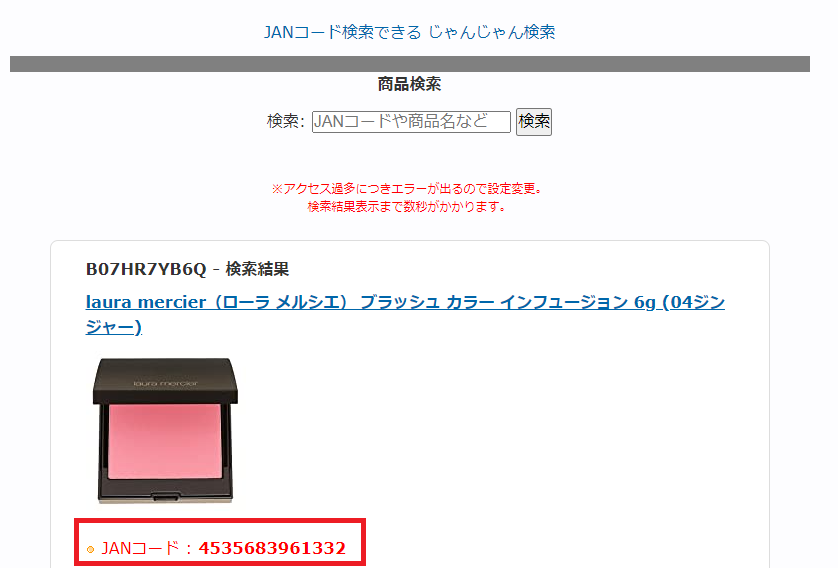Click the orange bullet beside JANコード
The width and height of the screenshot is (838, 568).
point(90,549)
